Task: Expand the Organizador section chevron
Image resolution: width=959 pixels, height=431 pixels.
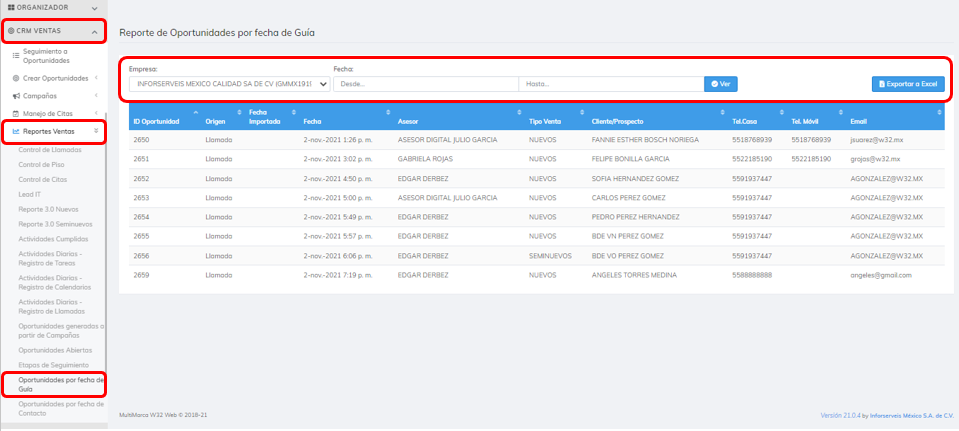Action: pos(94,8)
